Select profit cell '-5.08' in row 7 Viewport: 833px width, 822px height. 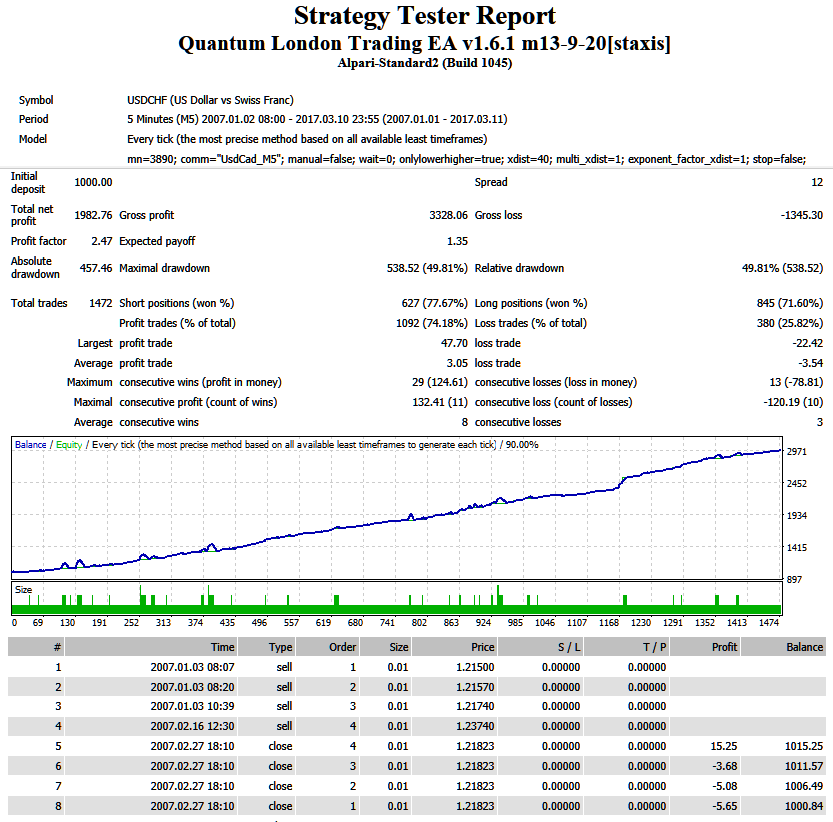725,786
